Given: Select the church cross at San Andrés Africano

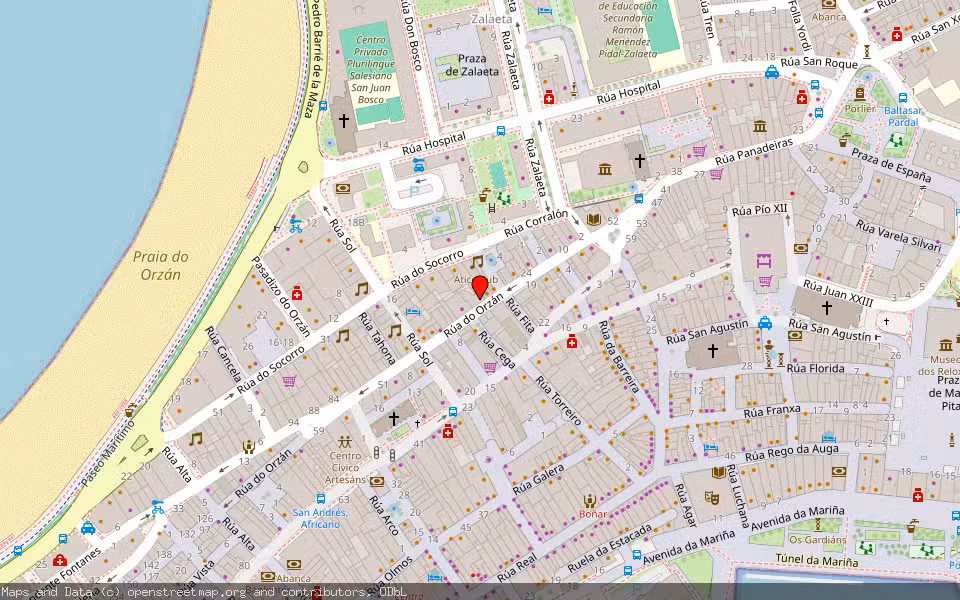Looking at the screenshot, I should point(393,417).
